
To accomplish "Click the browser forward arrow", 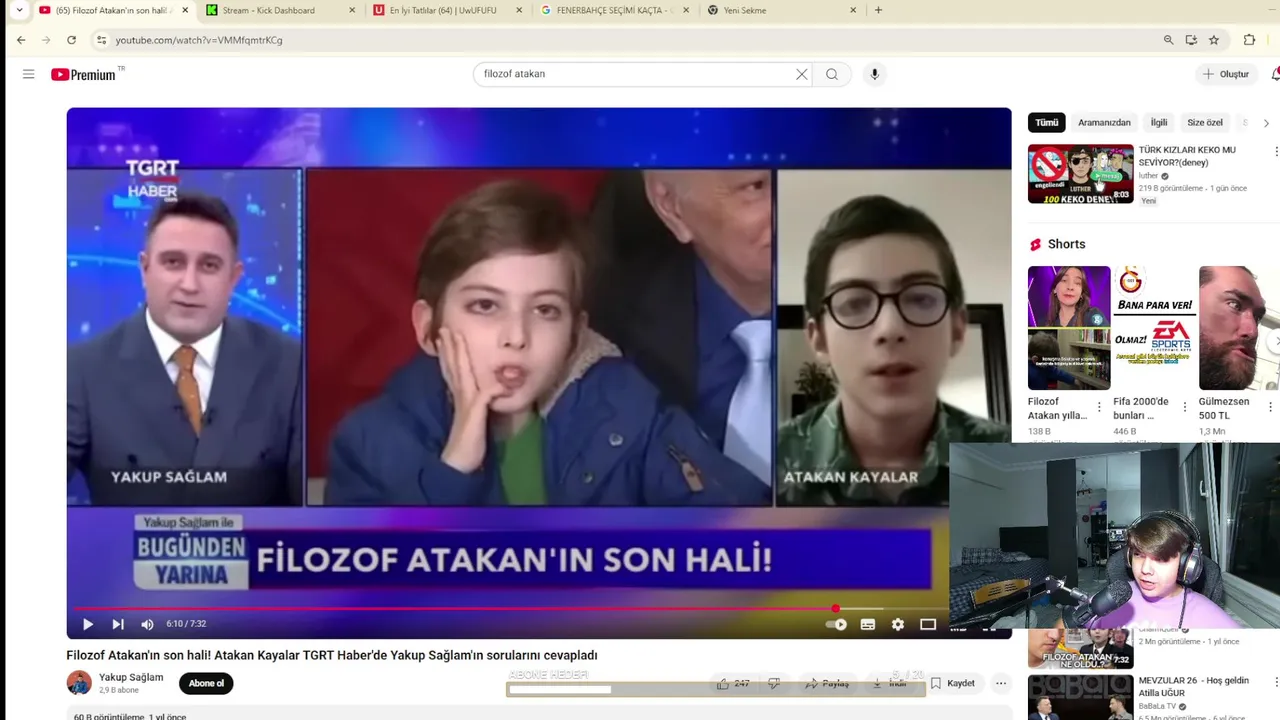I will [46, 40].
